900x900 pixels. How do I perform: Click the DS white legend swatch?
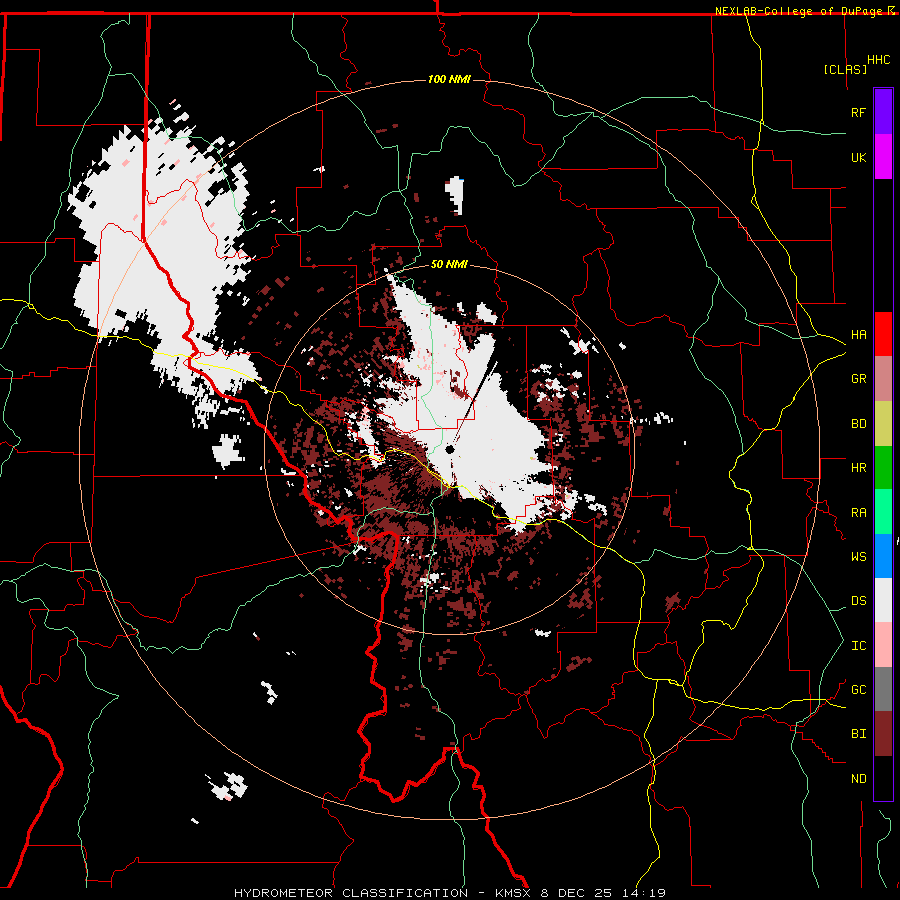pyautogui.click(x=883, y=600)
